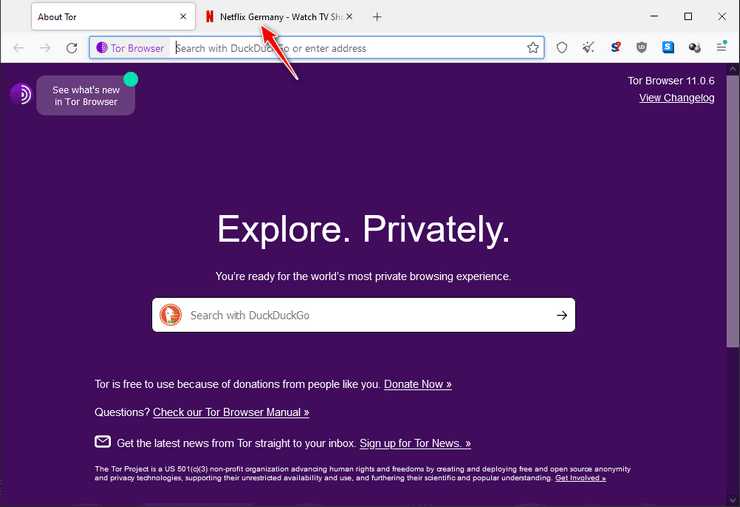Switch to the Netflix Germany tab
This screenshot has width=740, height=507.
tap(279, 17)
